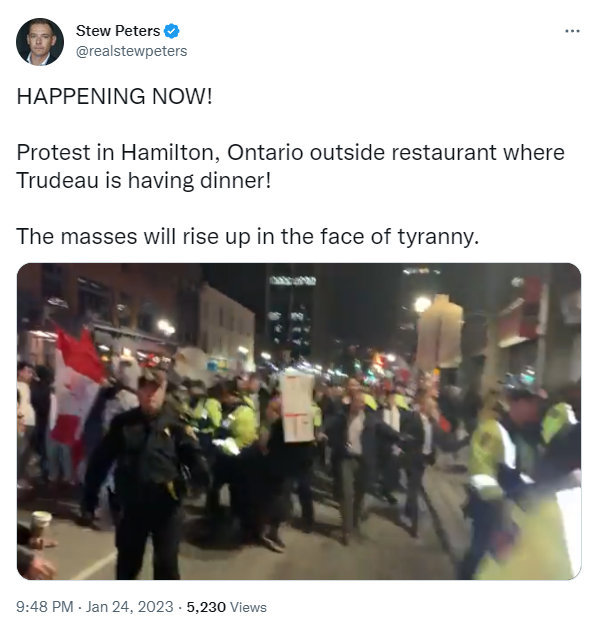
Task: Click the word Trudeau in the tweet
Action: [x=57, y=180]
